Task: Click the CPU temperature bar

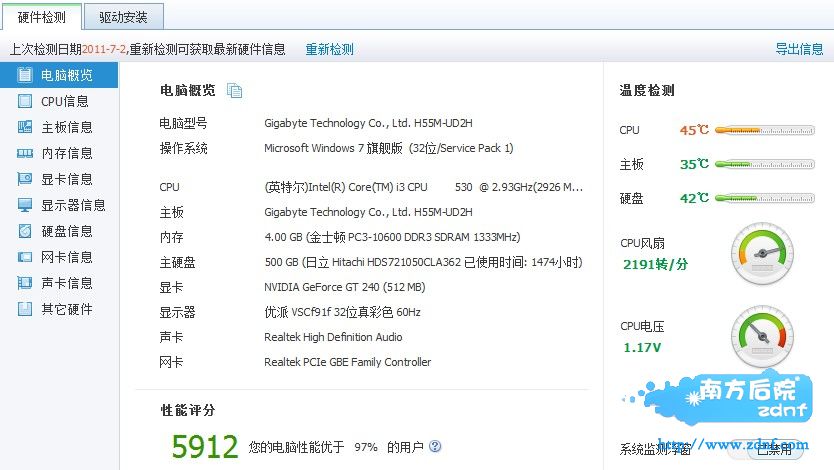Action: 765,130
